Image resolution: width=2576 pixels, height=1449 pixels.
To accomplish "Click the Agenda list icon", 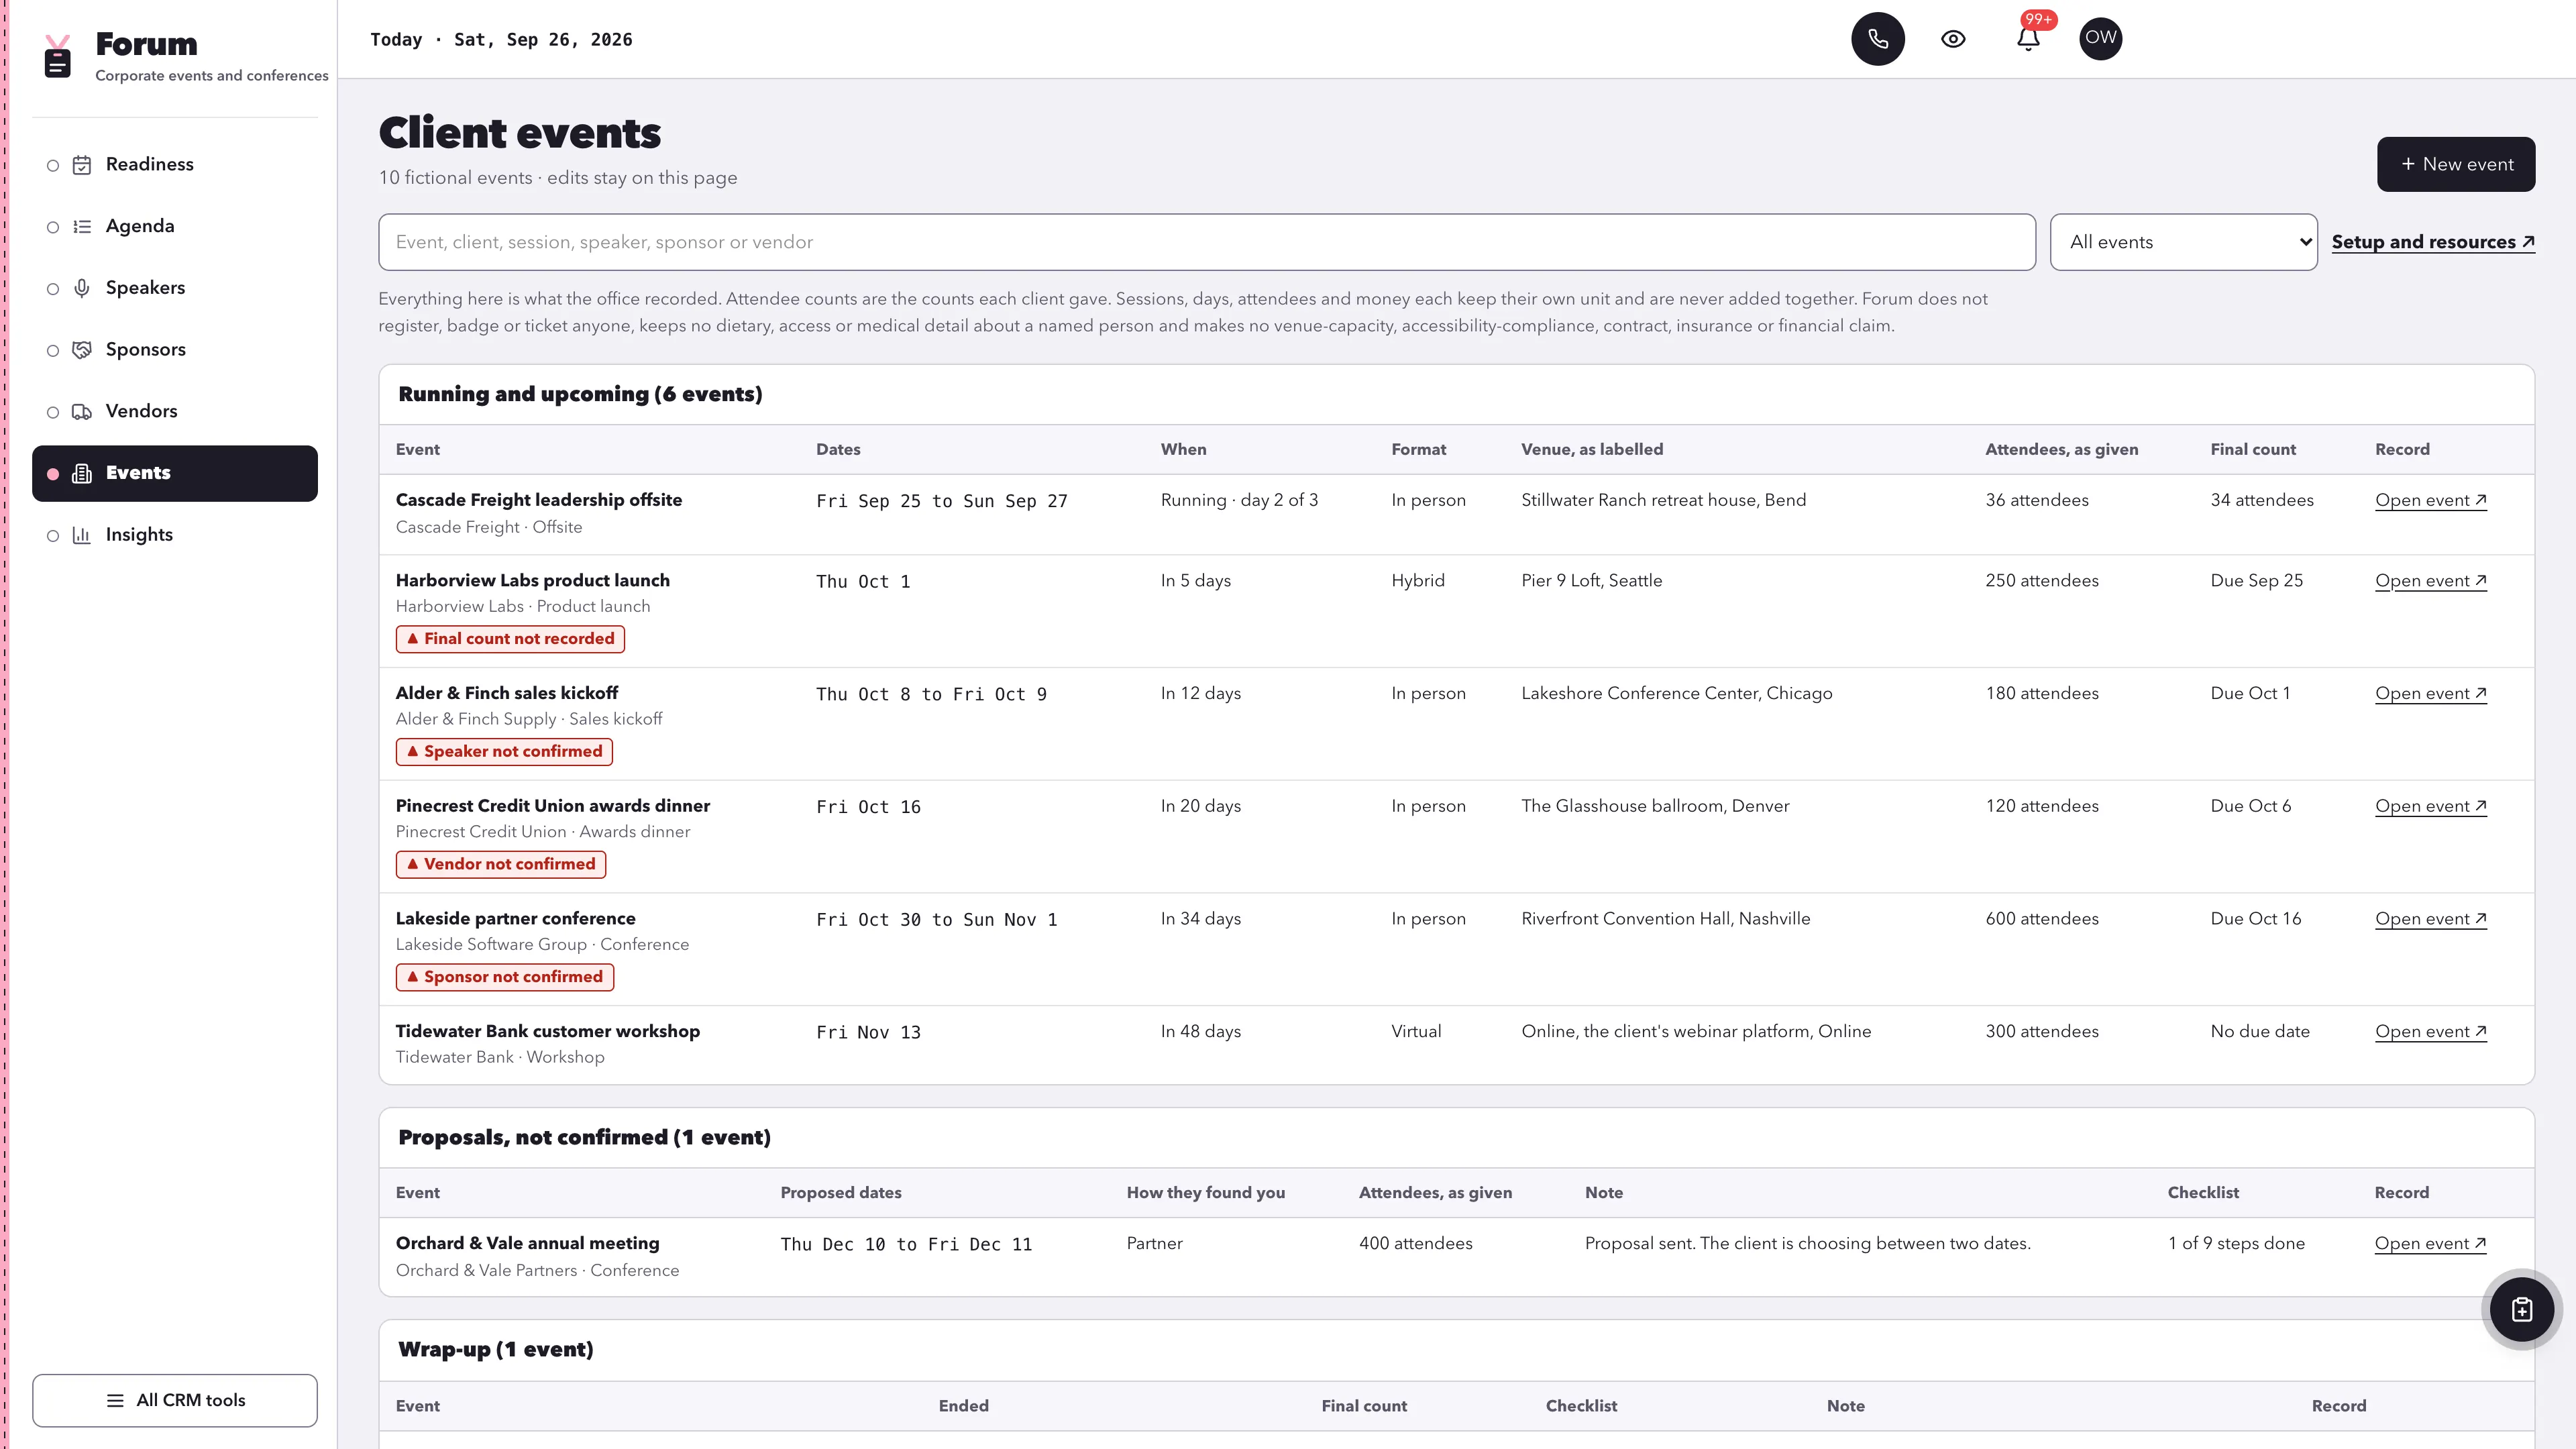I will [82, 227].
